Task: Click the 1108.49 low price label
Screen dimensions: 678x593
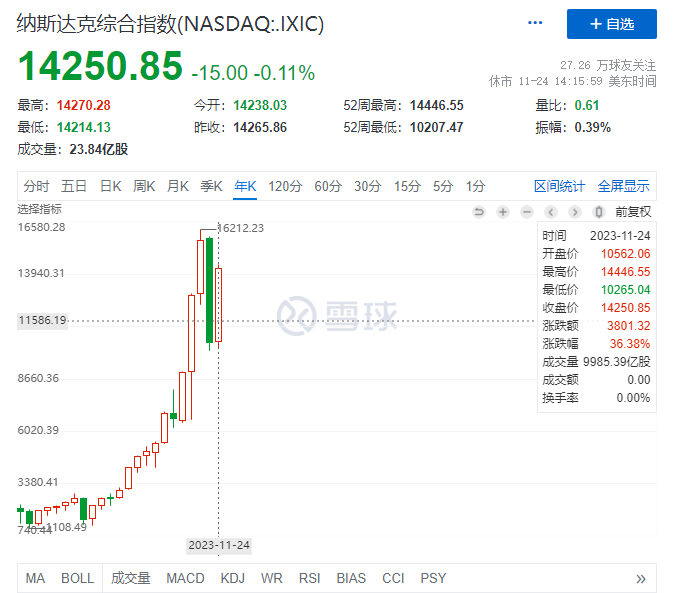Action: [66, 527]
